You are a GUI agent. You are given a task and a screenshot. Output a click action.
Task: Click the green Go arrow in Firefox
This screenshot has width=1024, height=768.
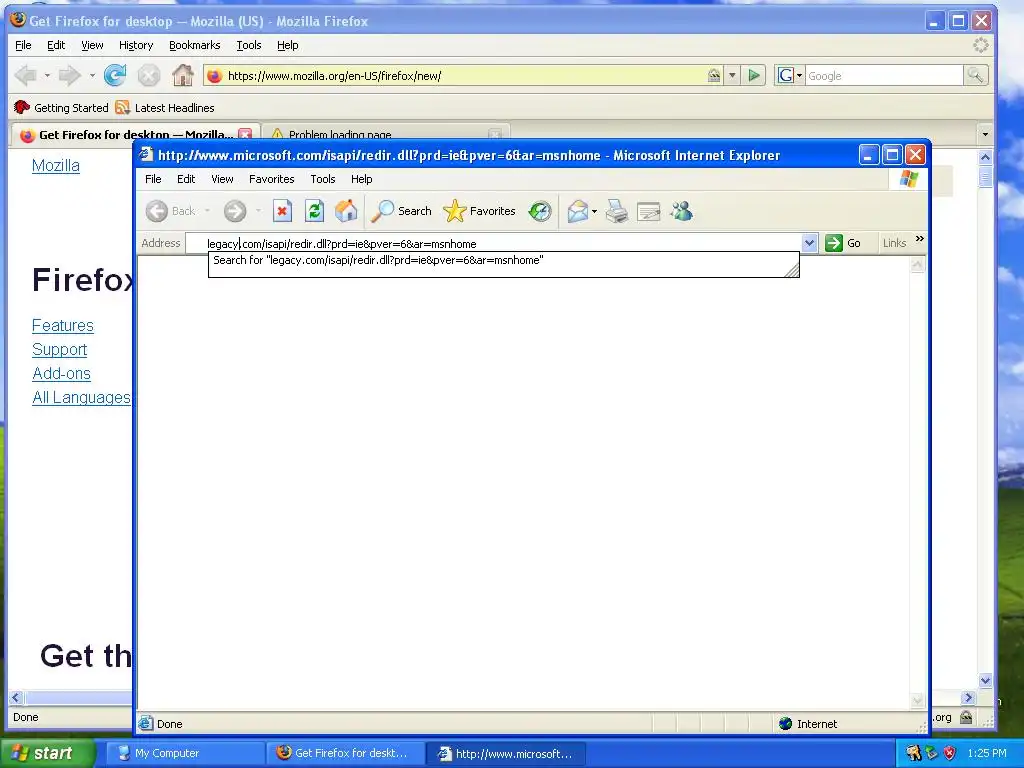pyautogui.click(x=754, y=75)
